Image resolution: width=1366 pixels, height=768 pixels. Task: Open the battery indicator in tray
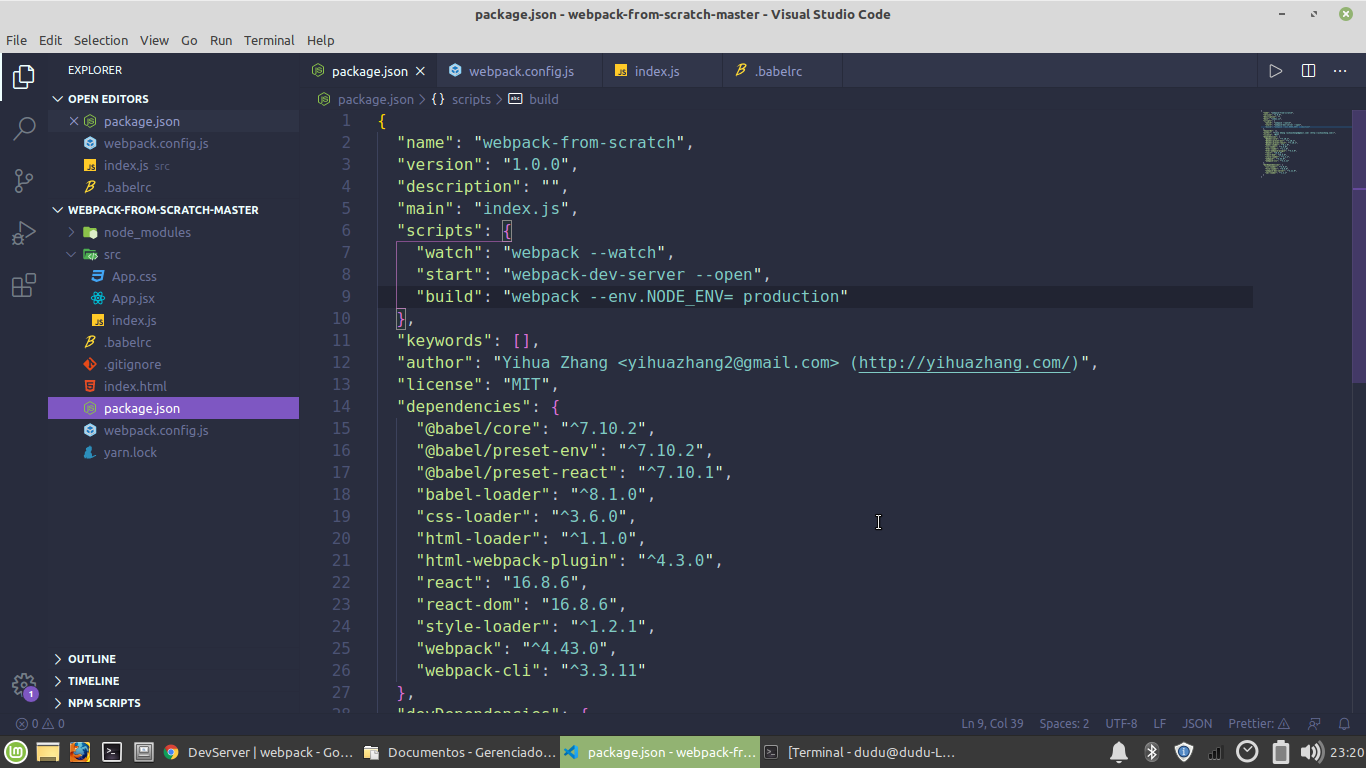[1280, 752]
